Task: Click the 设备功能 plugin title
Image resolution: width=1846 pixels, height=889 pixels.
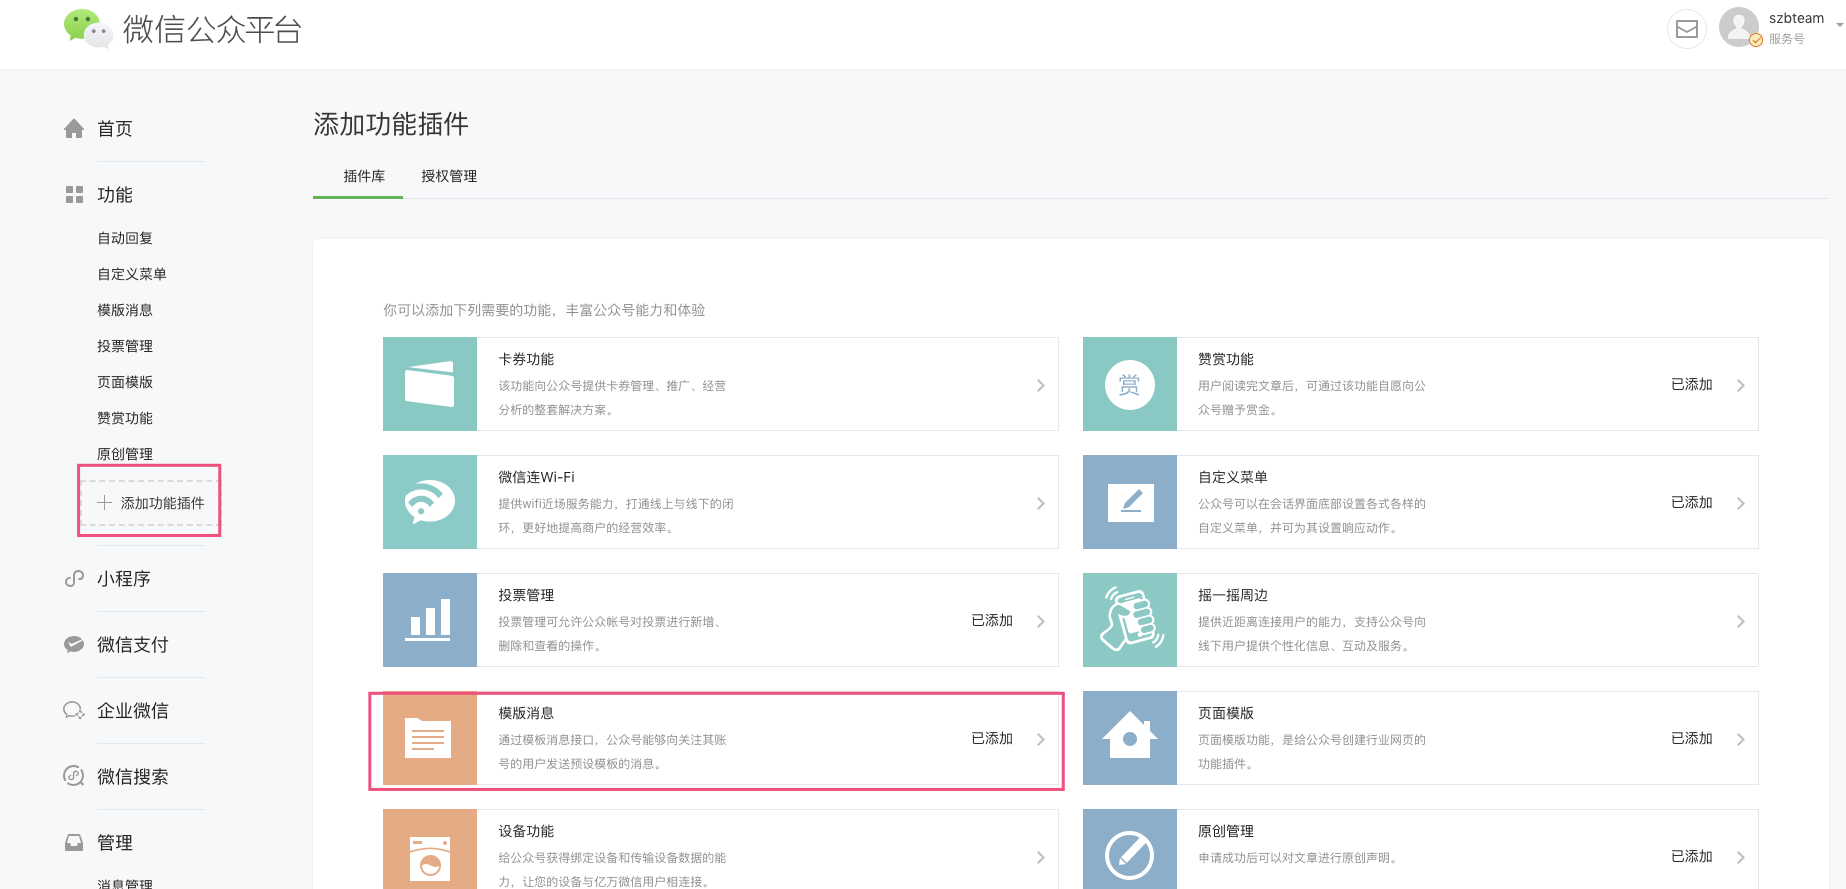Action: 526,831
